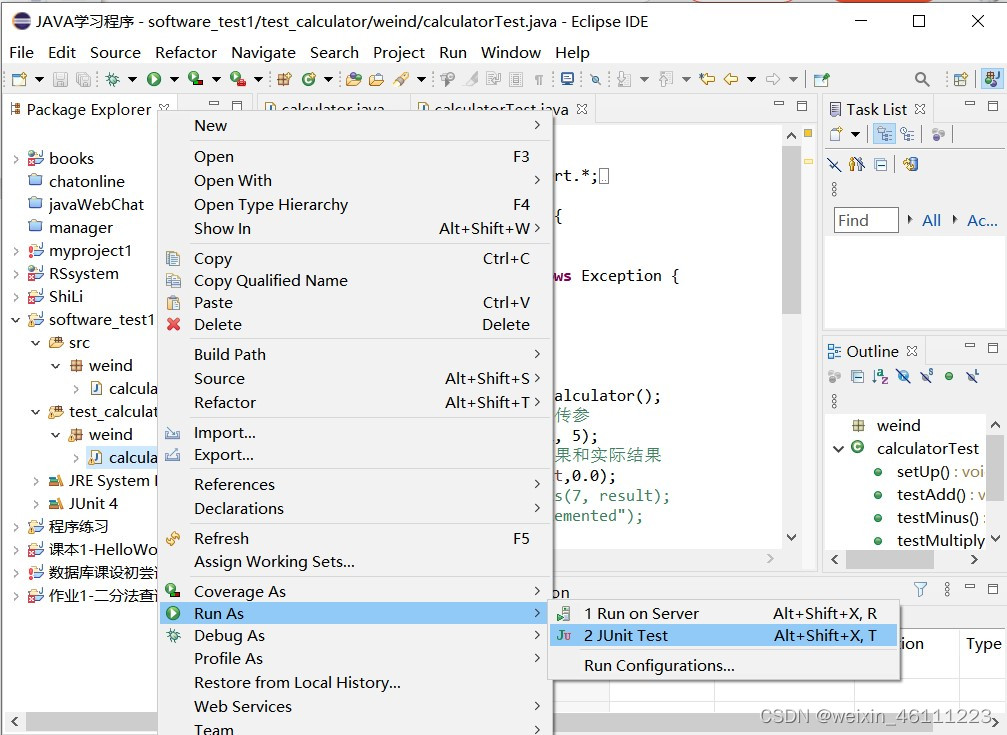Click the Ac... activate link in Task List

pos(982,220)
